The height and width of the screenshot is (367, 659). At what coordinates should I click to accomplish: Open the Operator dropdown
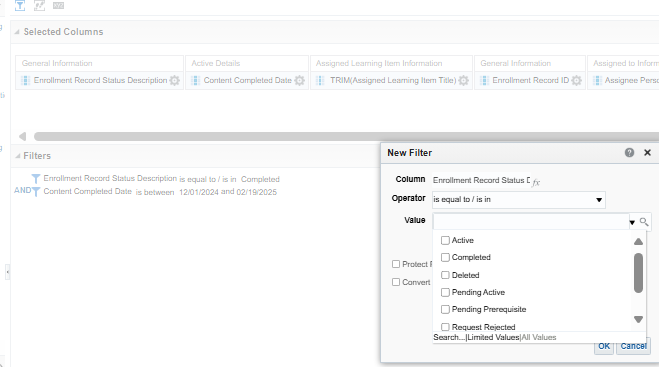click(599, 200)
